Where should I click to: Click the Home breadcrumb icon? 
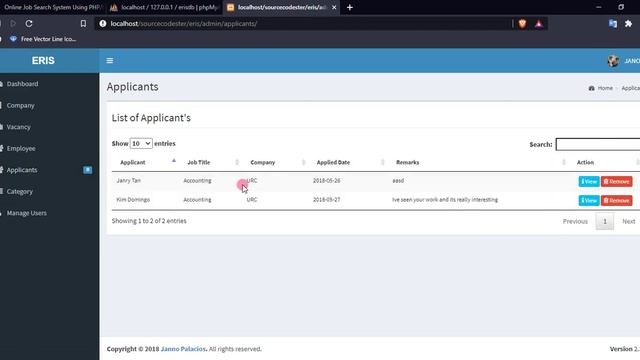pyautogui.click(x=591, y=88)
